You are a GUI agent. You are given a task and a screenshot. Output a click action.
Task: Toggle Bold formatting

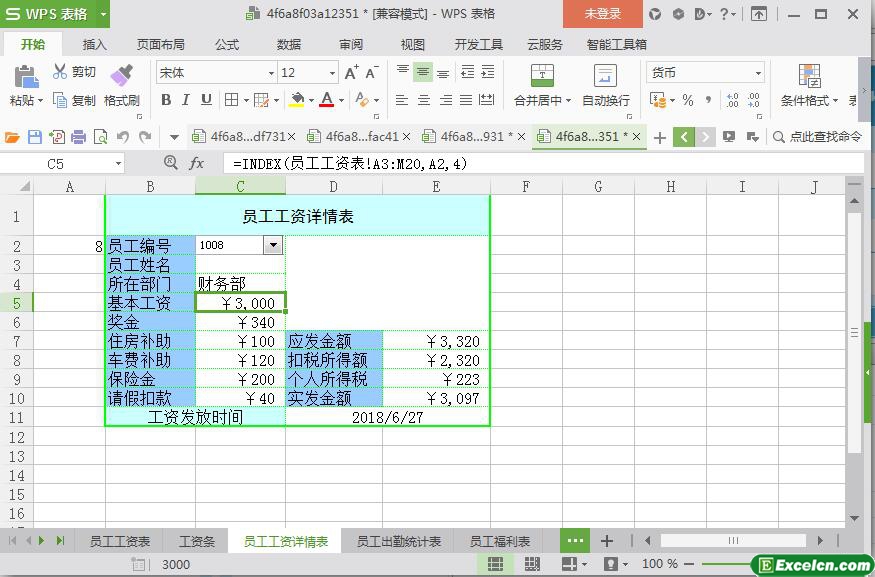(166, 100)
